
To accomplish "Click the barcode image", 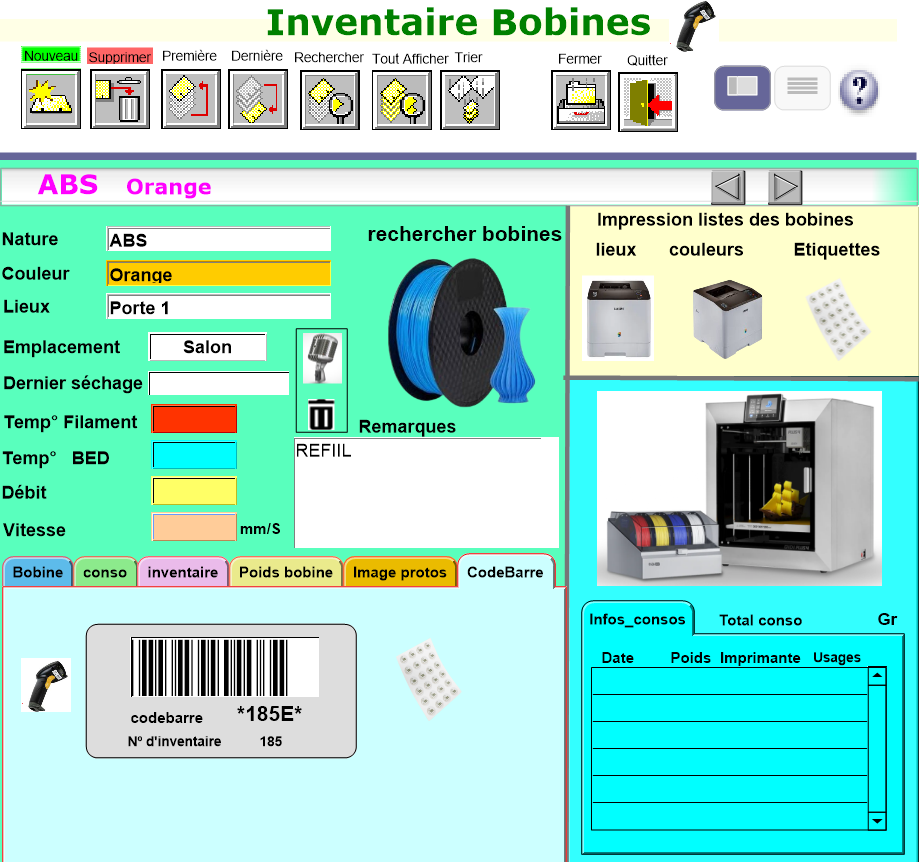I will pos(225,667).
